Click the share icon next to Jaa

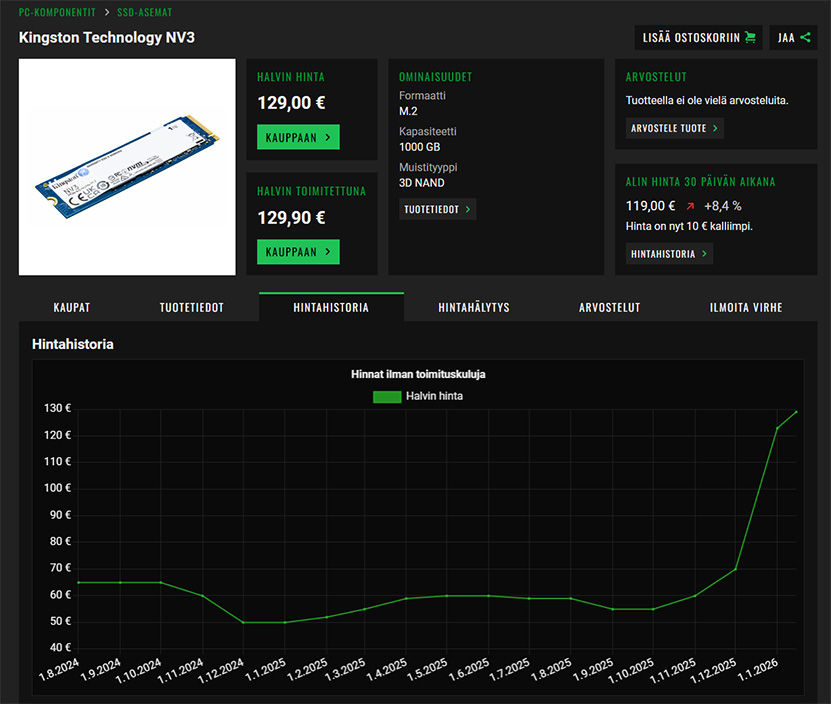(806, 38)
